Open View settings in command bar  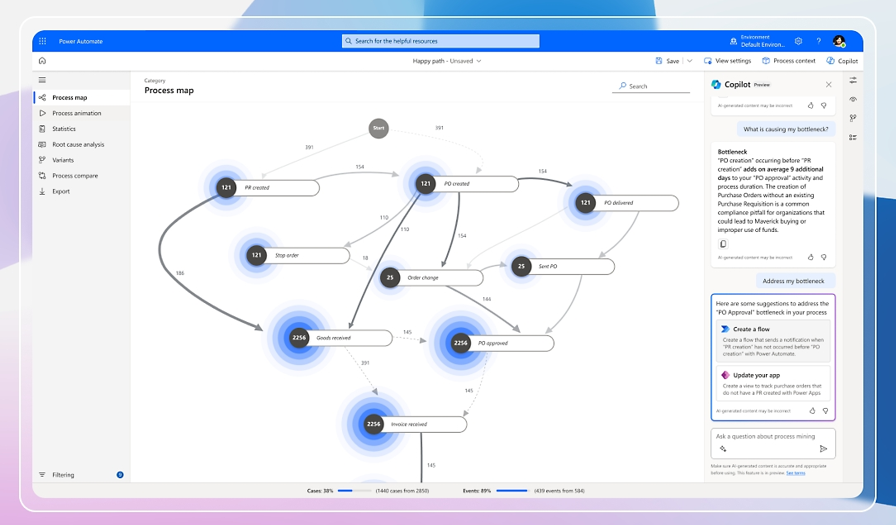click(727, 61)
